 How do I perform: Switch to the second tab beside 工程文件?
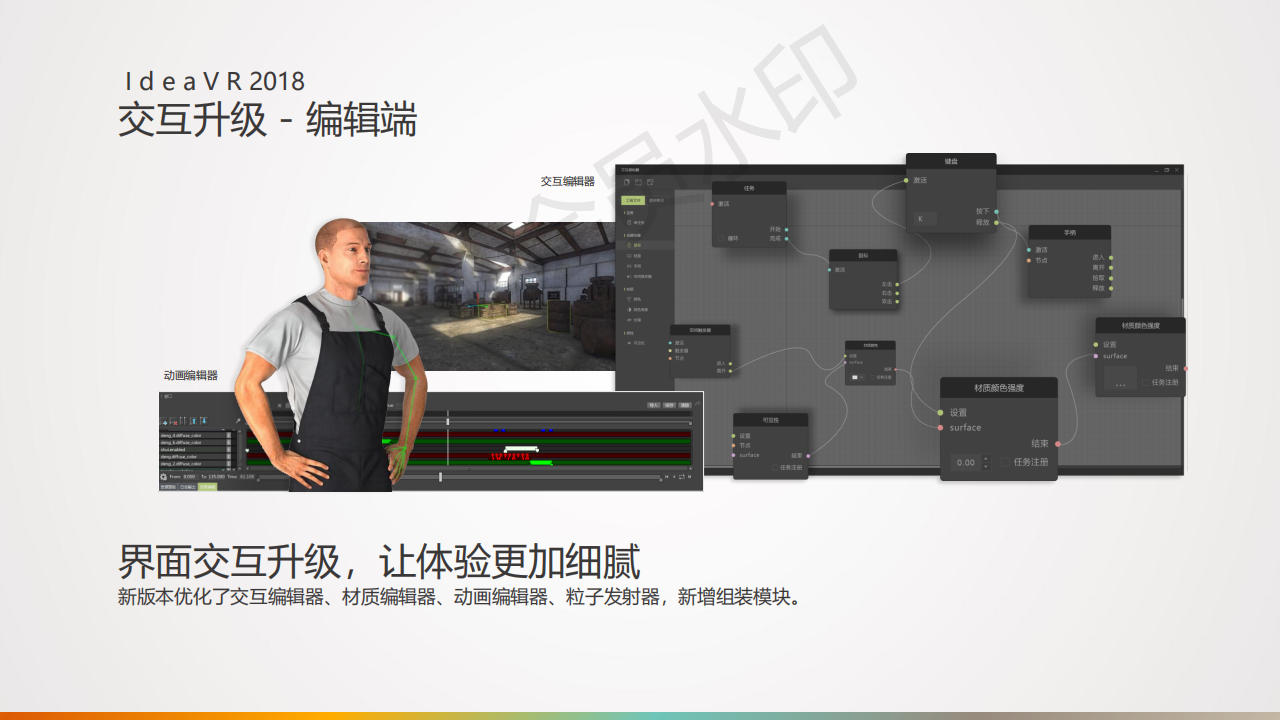(658, 200)
